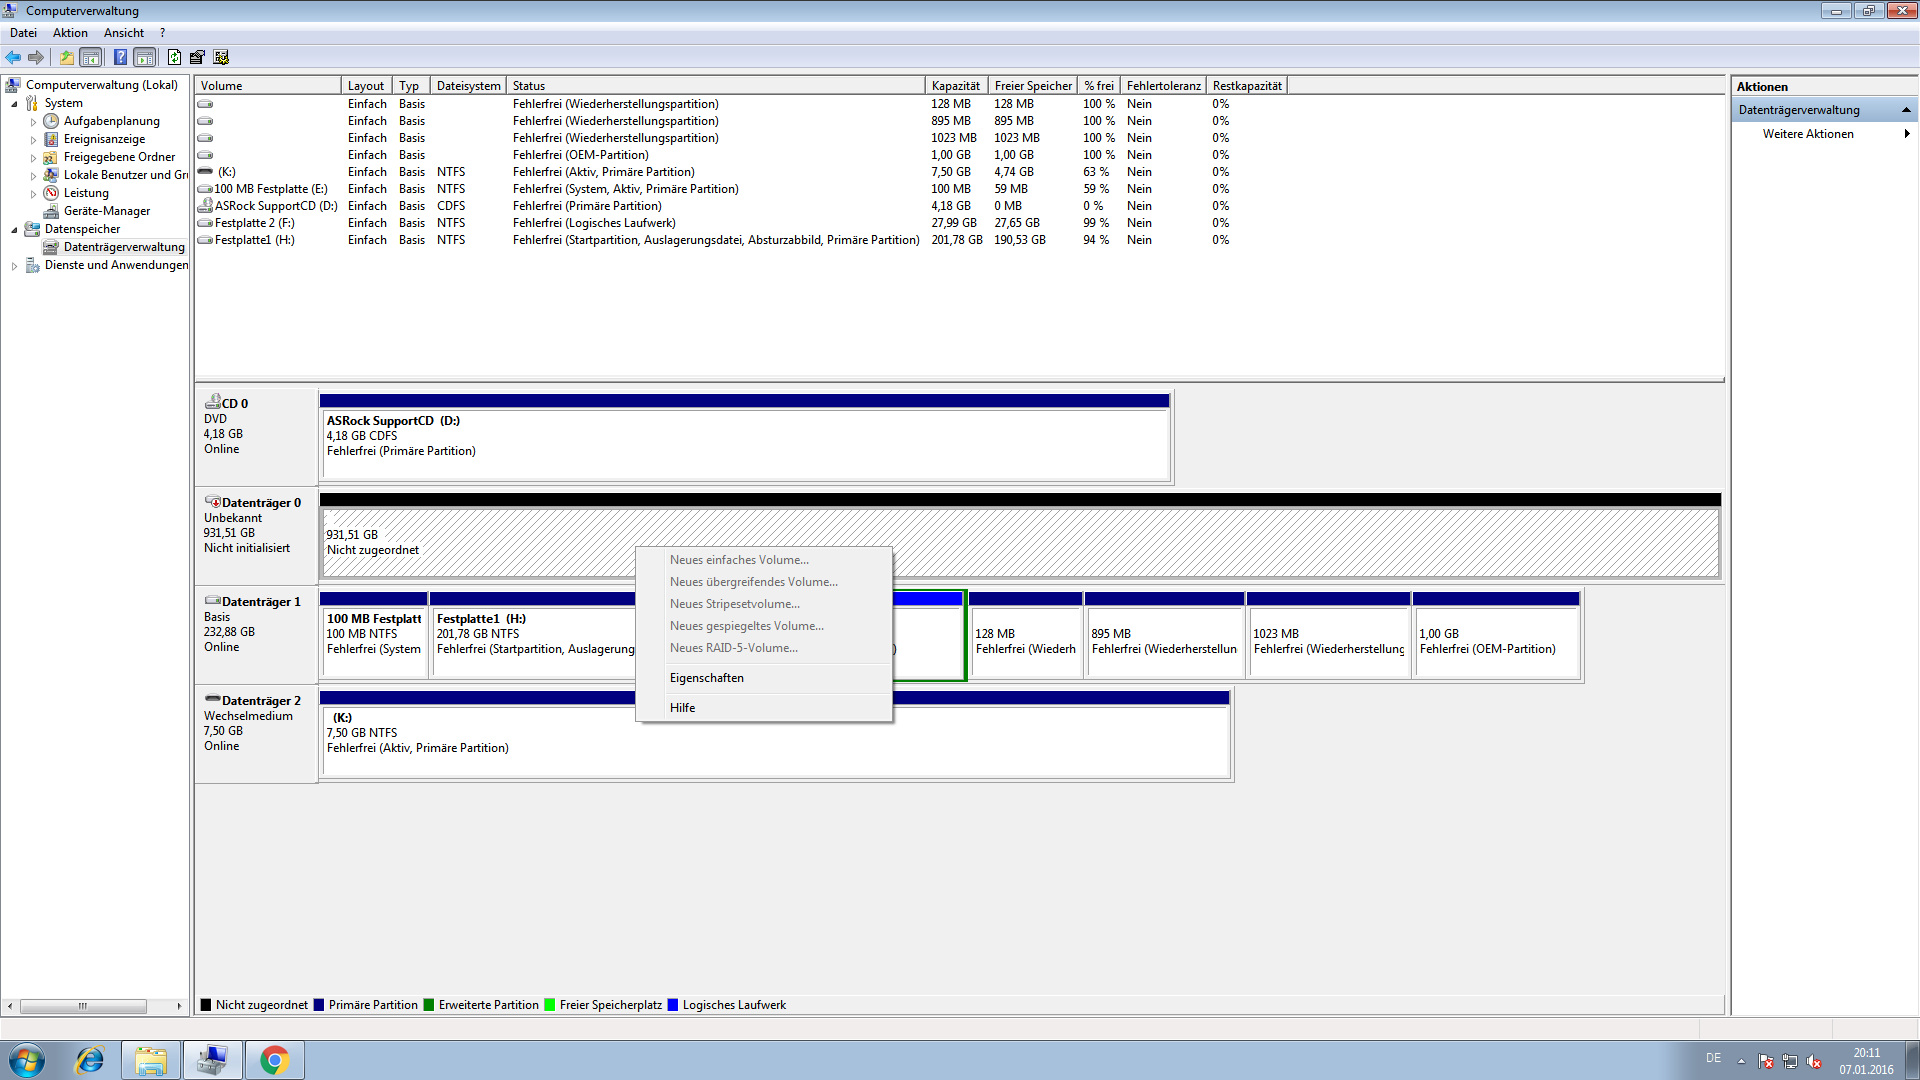Viewport: 1920px width, 1080px height.
Task: Click the back arrow toolbar icon
Action: click(13, 57)
